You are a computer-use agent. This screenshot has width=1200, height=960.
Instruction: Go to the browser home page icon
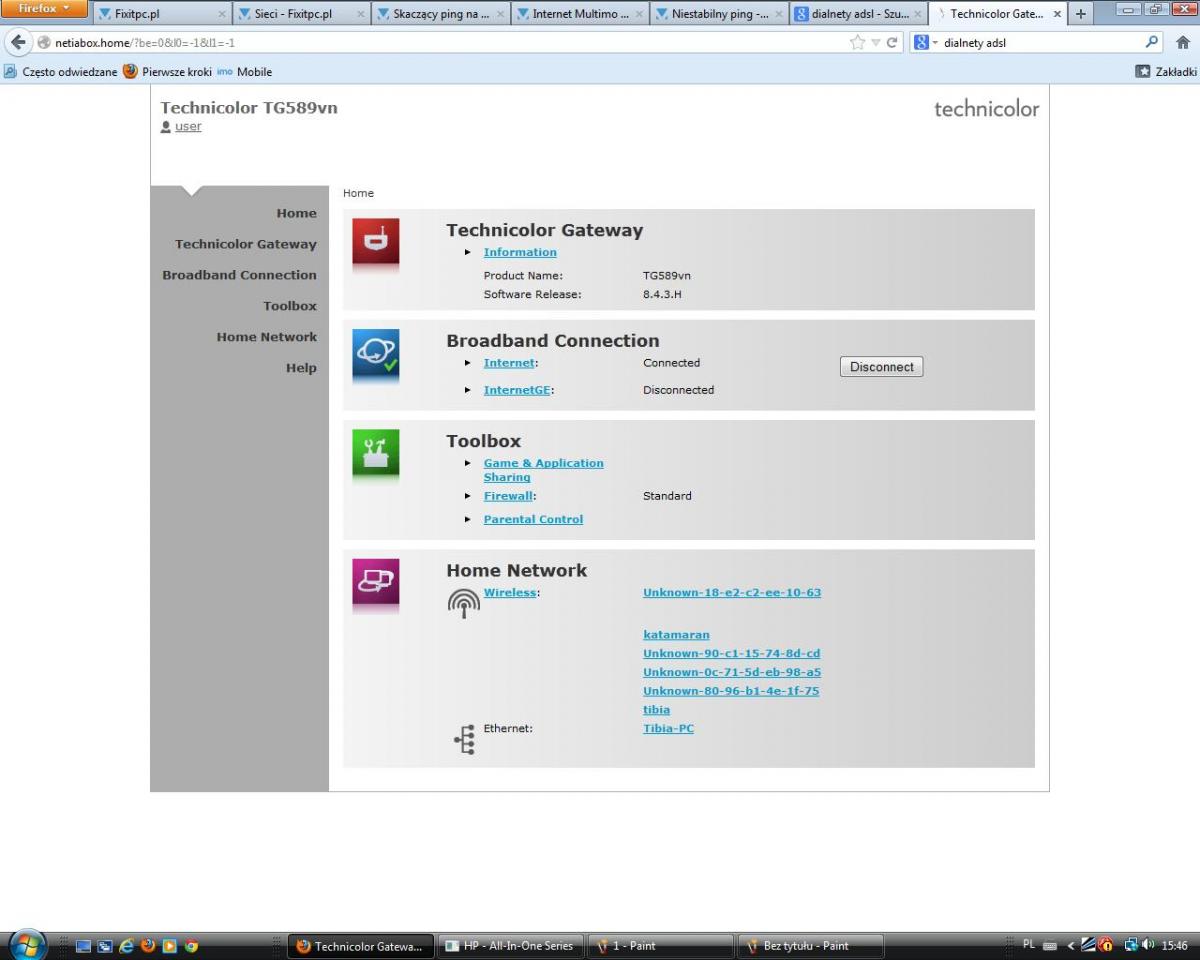[x=1183, y=43]
